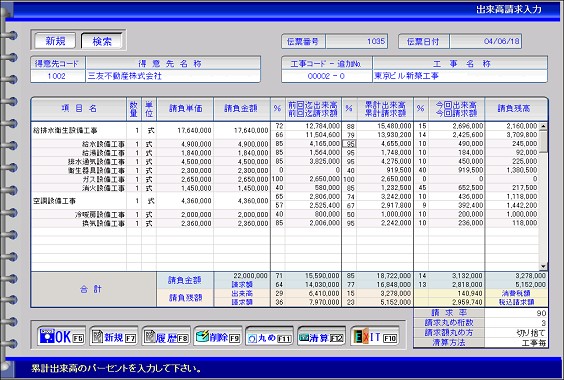Click the 工事コード field showing 00002 - 0

click(x=327, y=76)
